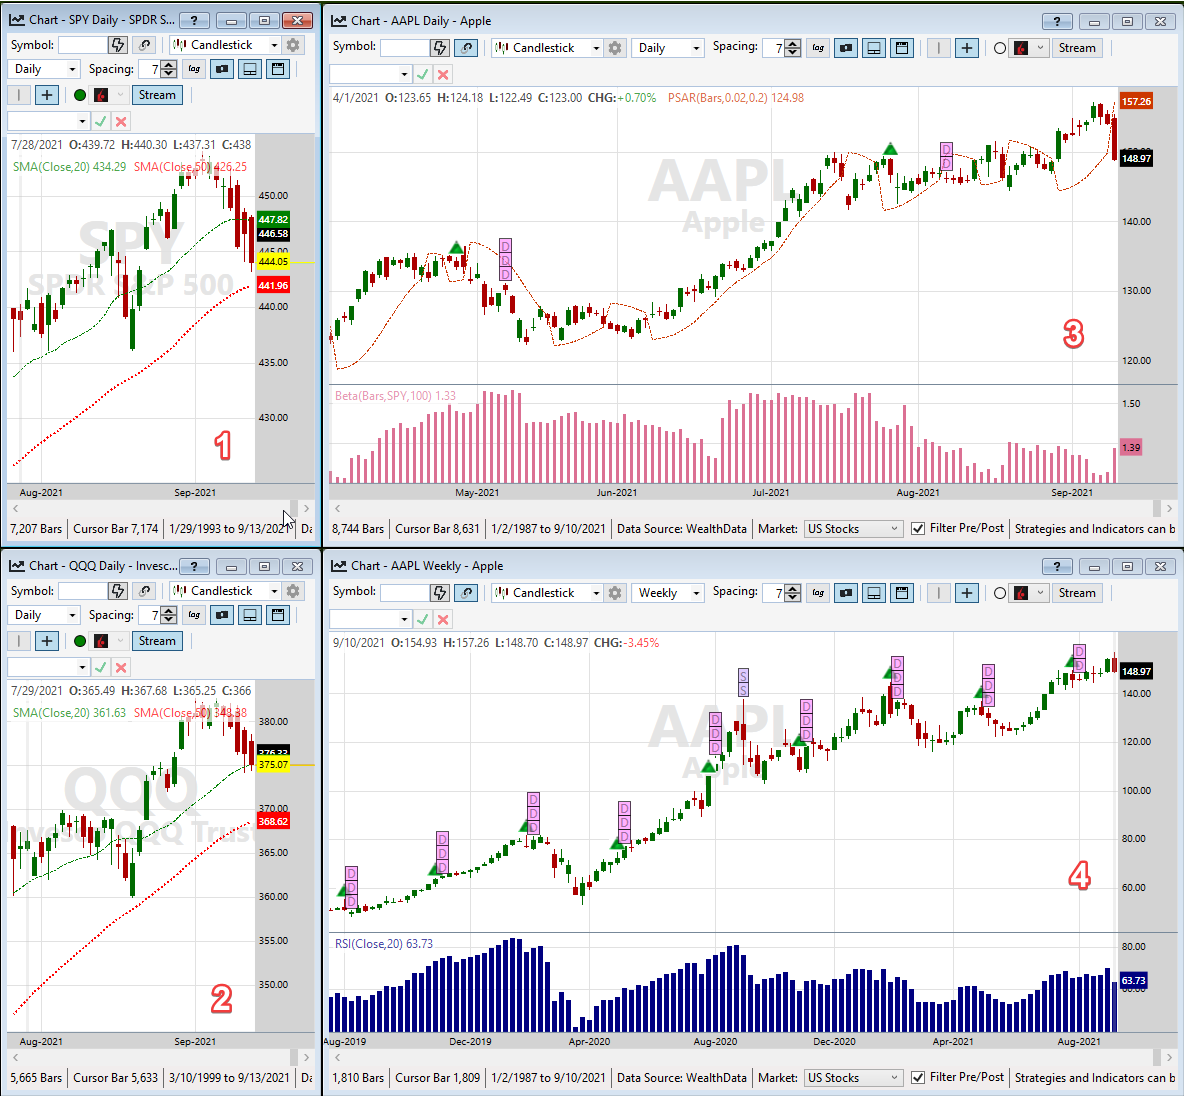The width and height of the screenshot is (1184, 1096).
Task: Toggle the symbol link icon in AAPL Weekly chart
Action: pos(467,593)
